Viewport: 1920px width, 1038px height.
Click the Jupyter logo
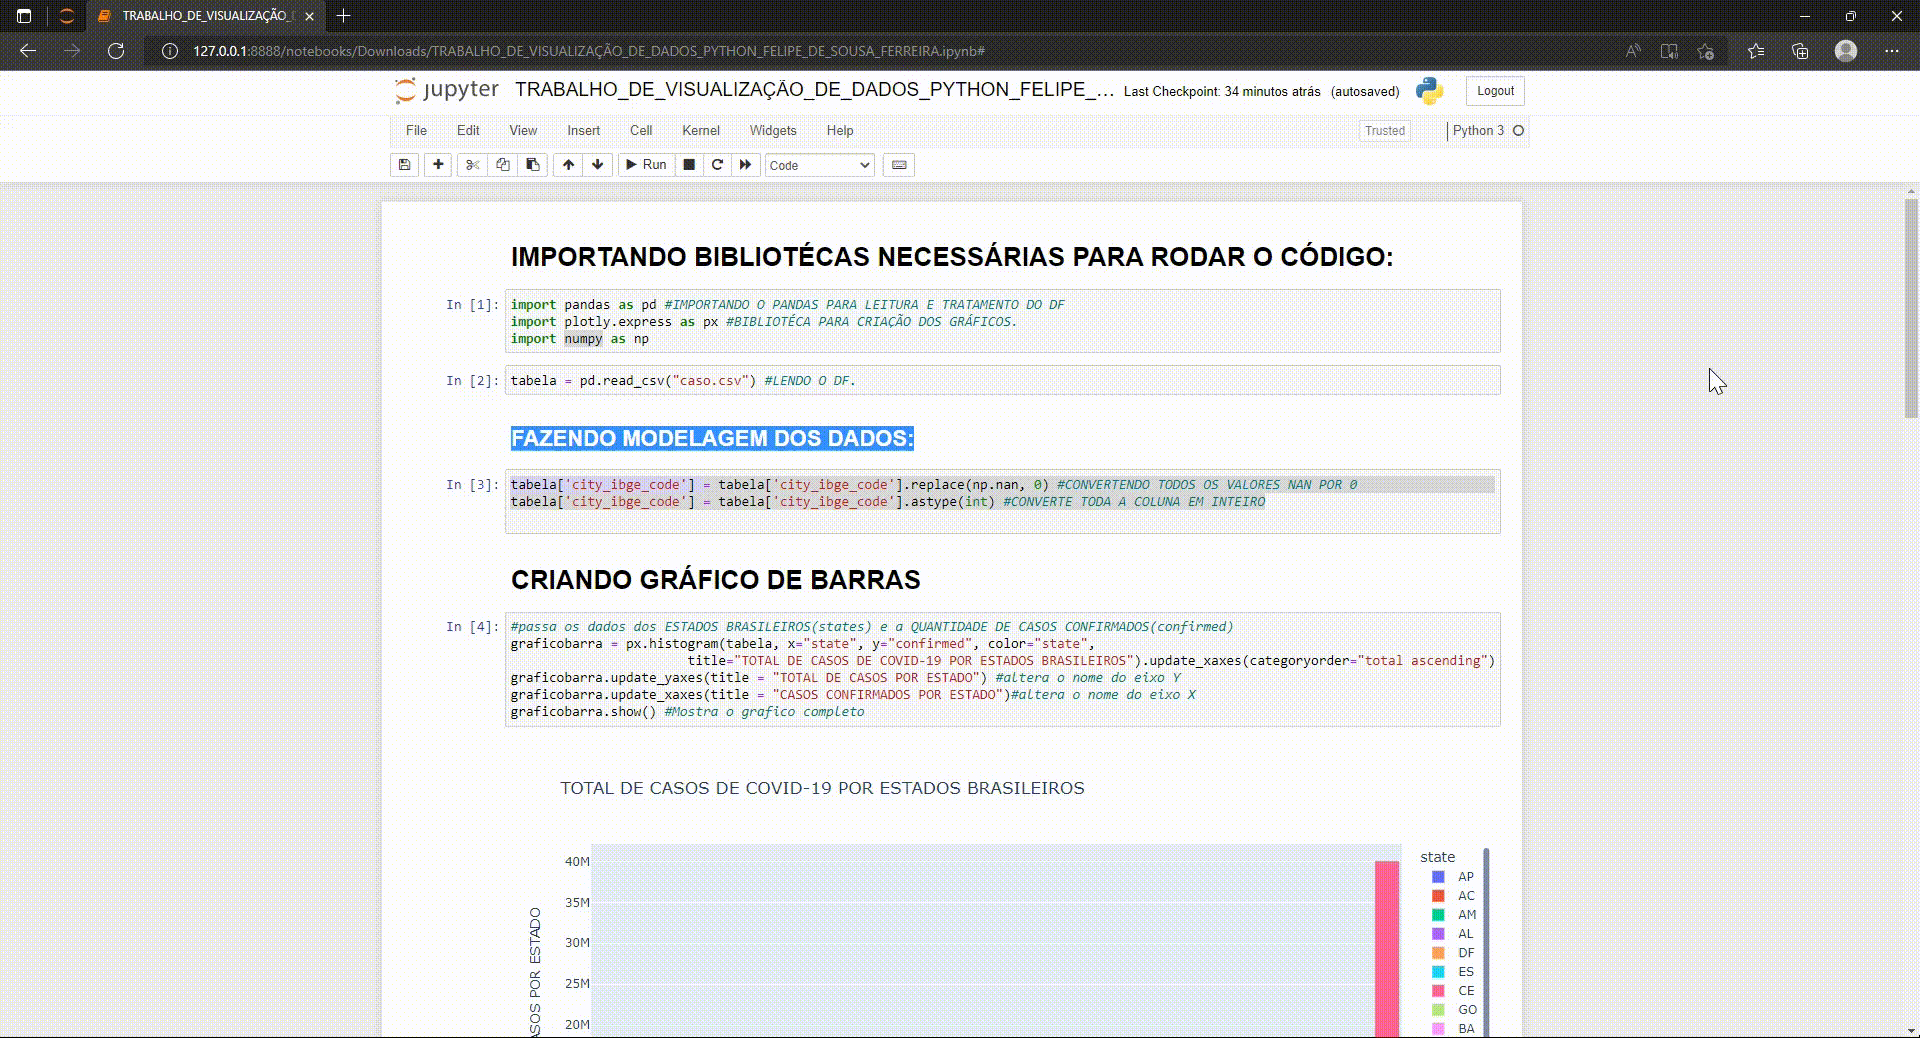click(x=447, y=90)
